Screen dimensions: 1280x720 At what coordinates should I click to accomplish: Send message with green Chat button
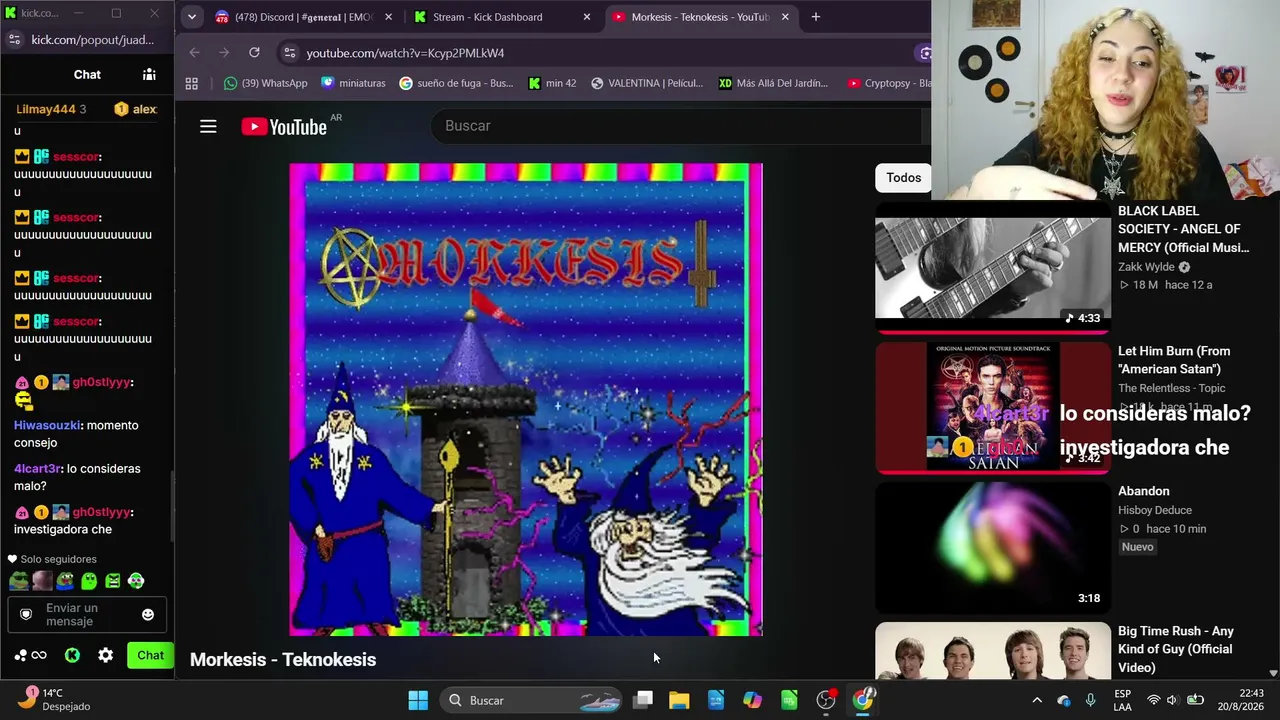click(150, 655)
